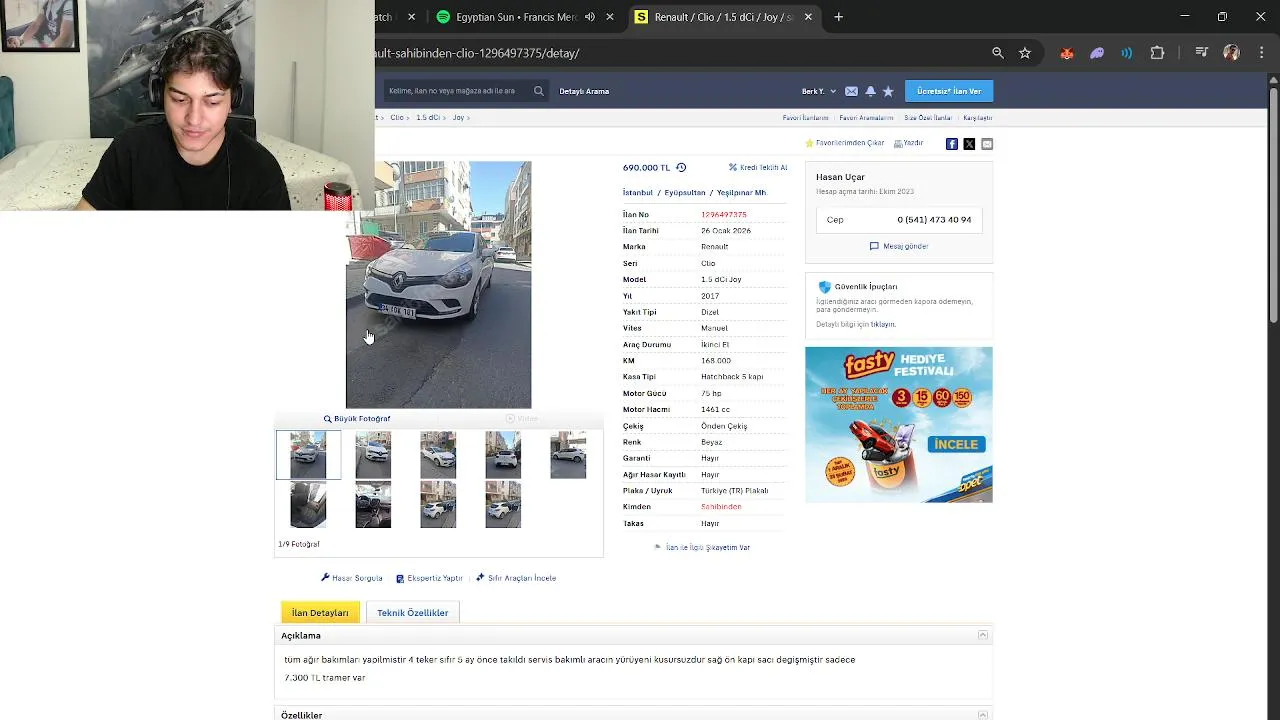Screen dimensions: 1280x720
Task: Open the Chrome extensions puzzle icon
Action: [1157, 53]
